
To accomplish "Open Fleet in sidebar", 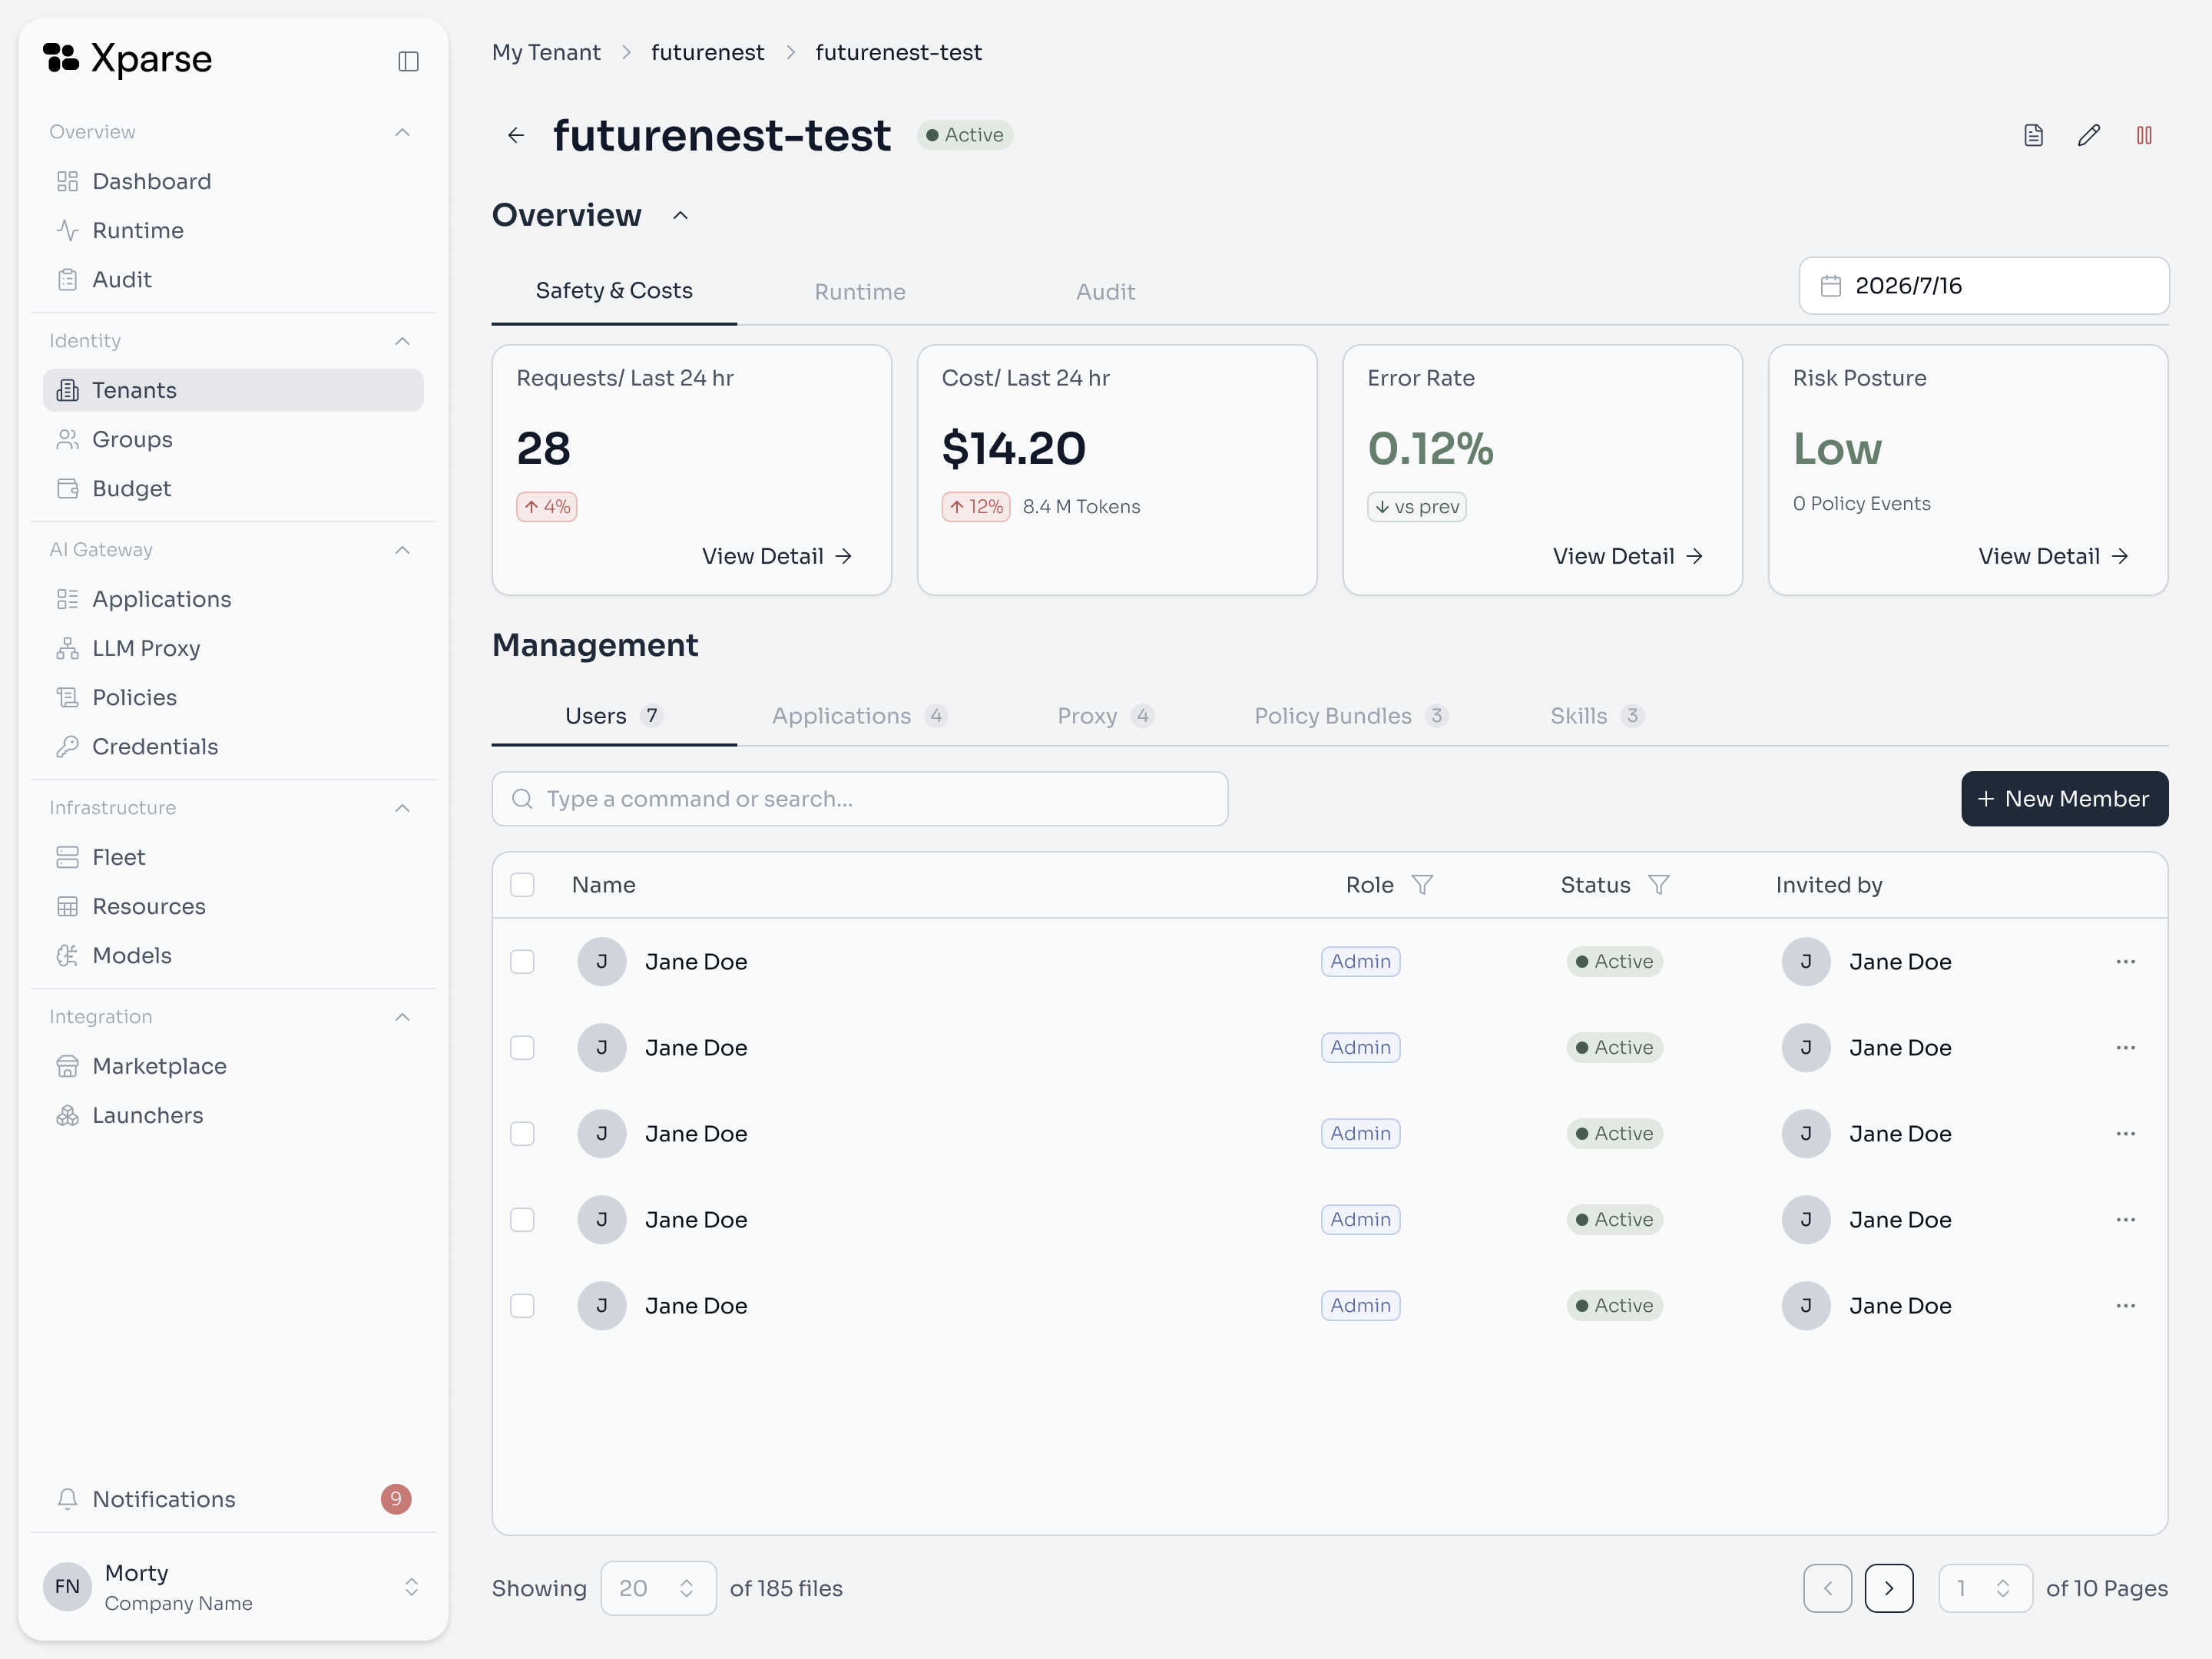I will click(233, 857).
